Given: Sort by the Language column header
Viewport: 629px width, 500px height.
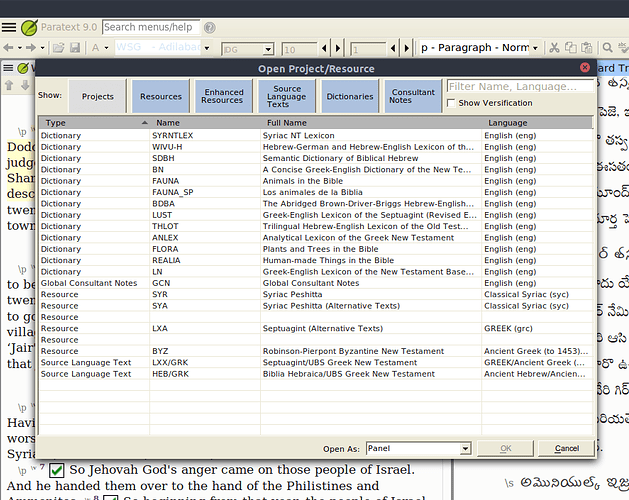Looking at the screenshot, I should pyautogui.click(x=537, y=123).
